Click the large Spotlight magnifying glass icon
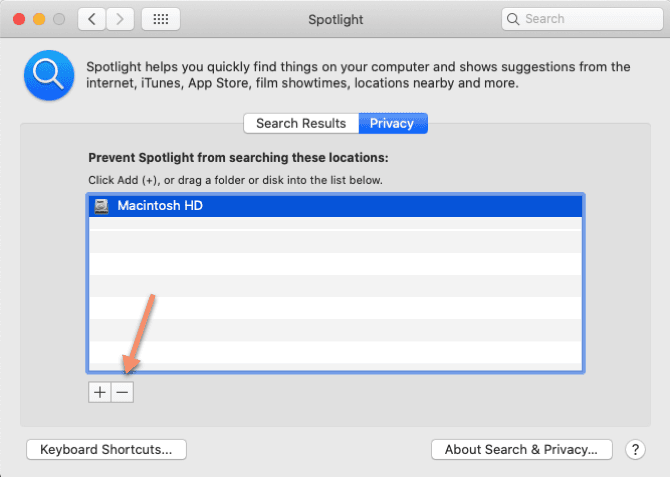The width and height of the screenshot is (670, 477). [45, 76]
